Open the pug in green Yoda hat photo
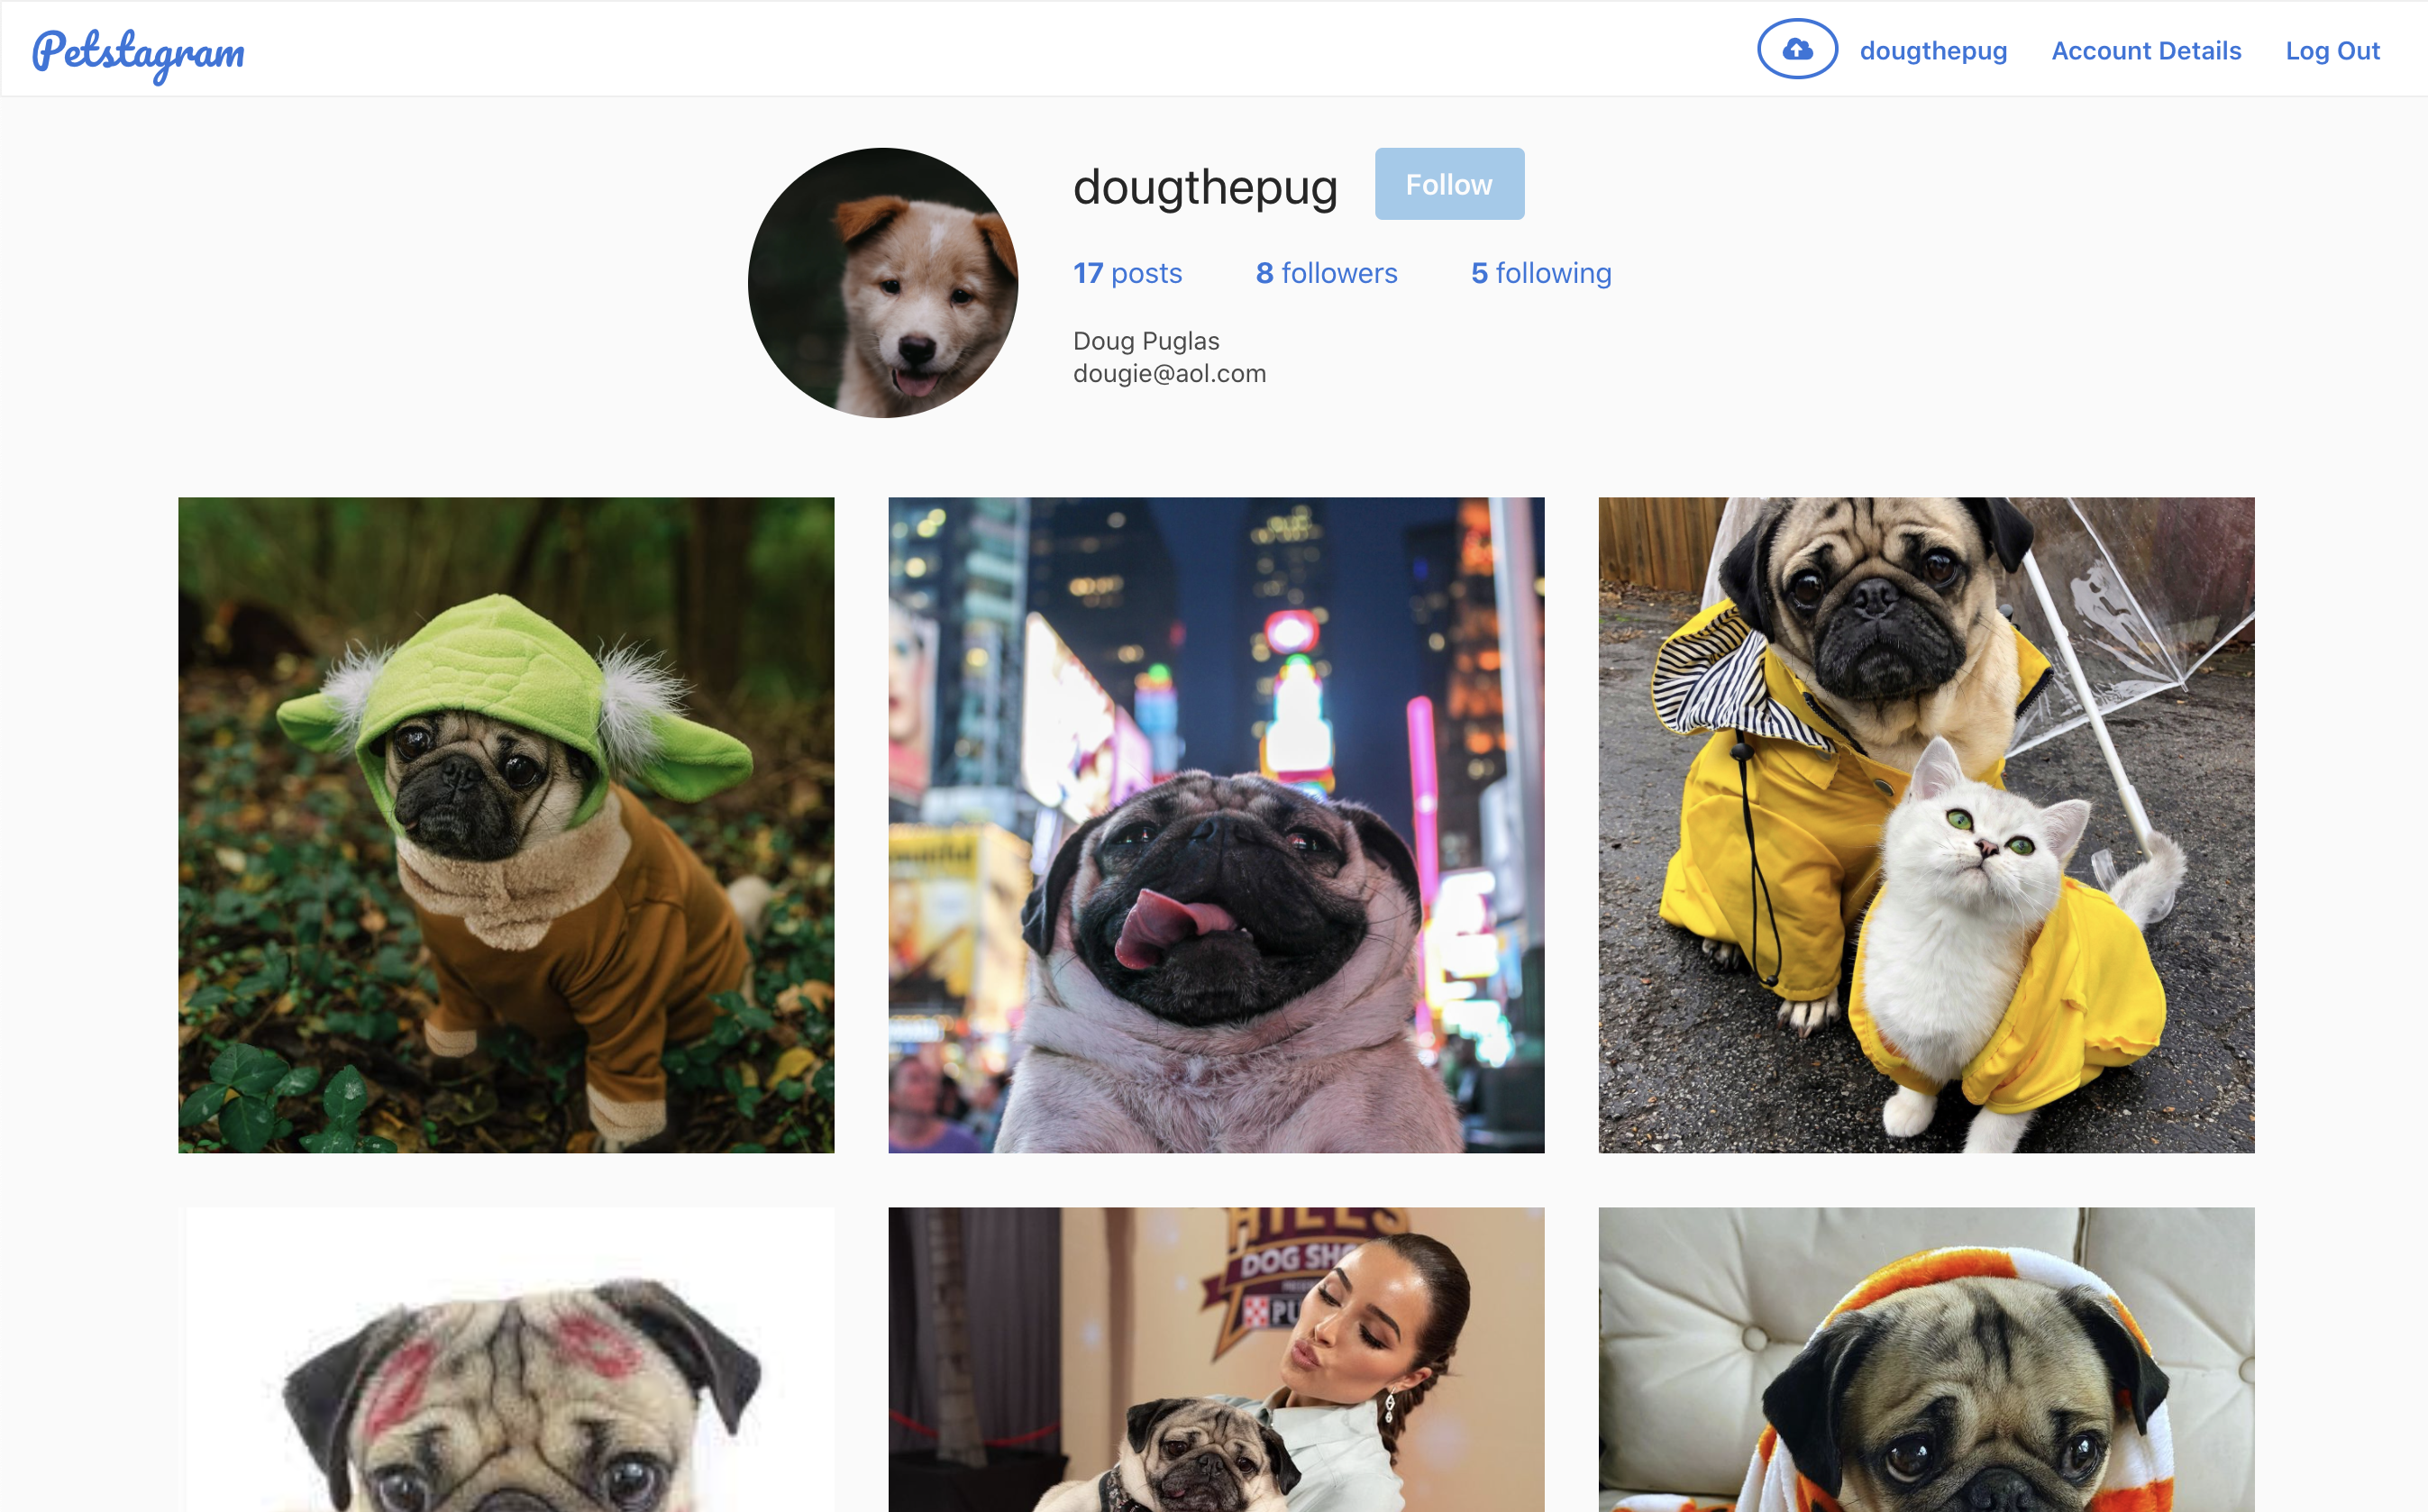2428x1512 pixels. click(506, 825)
